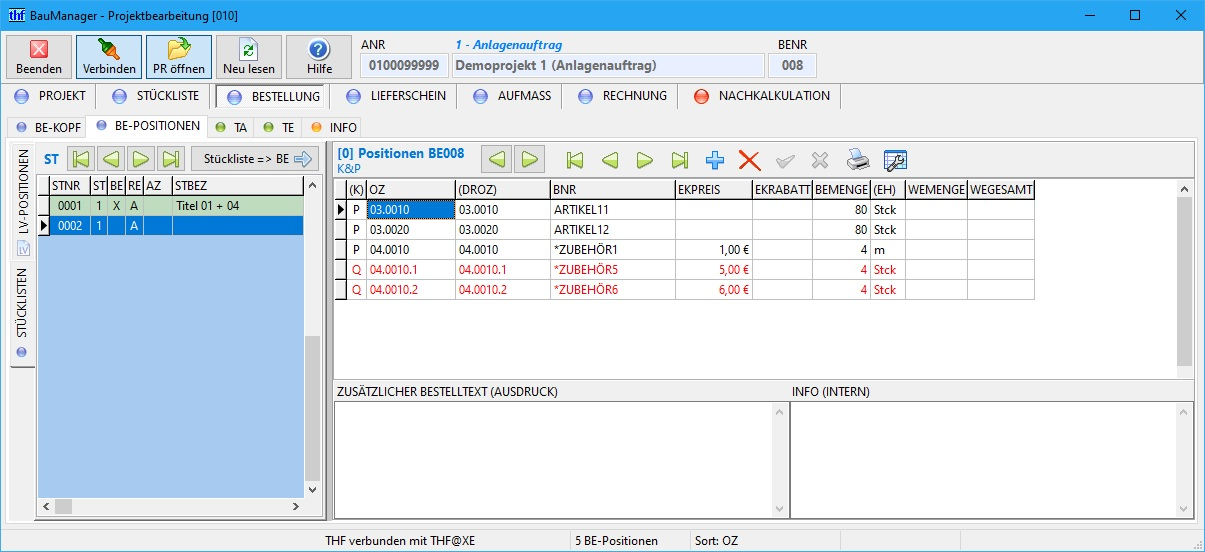
Task: Move to previous BE position
Action: pos(610,160)
